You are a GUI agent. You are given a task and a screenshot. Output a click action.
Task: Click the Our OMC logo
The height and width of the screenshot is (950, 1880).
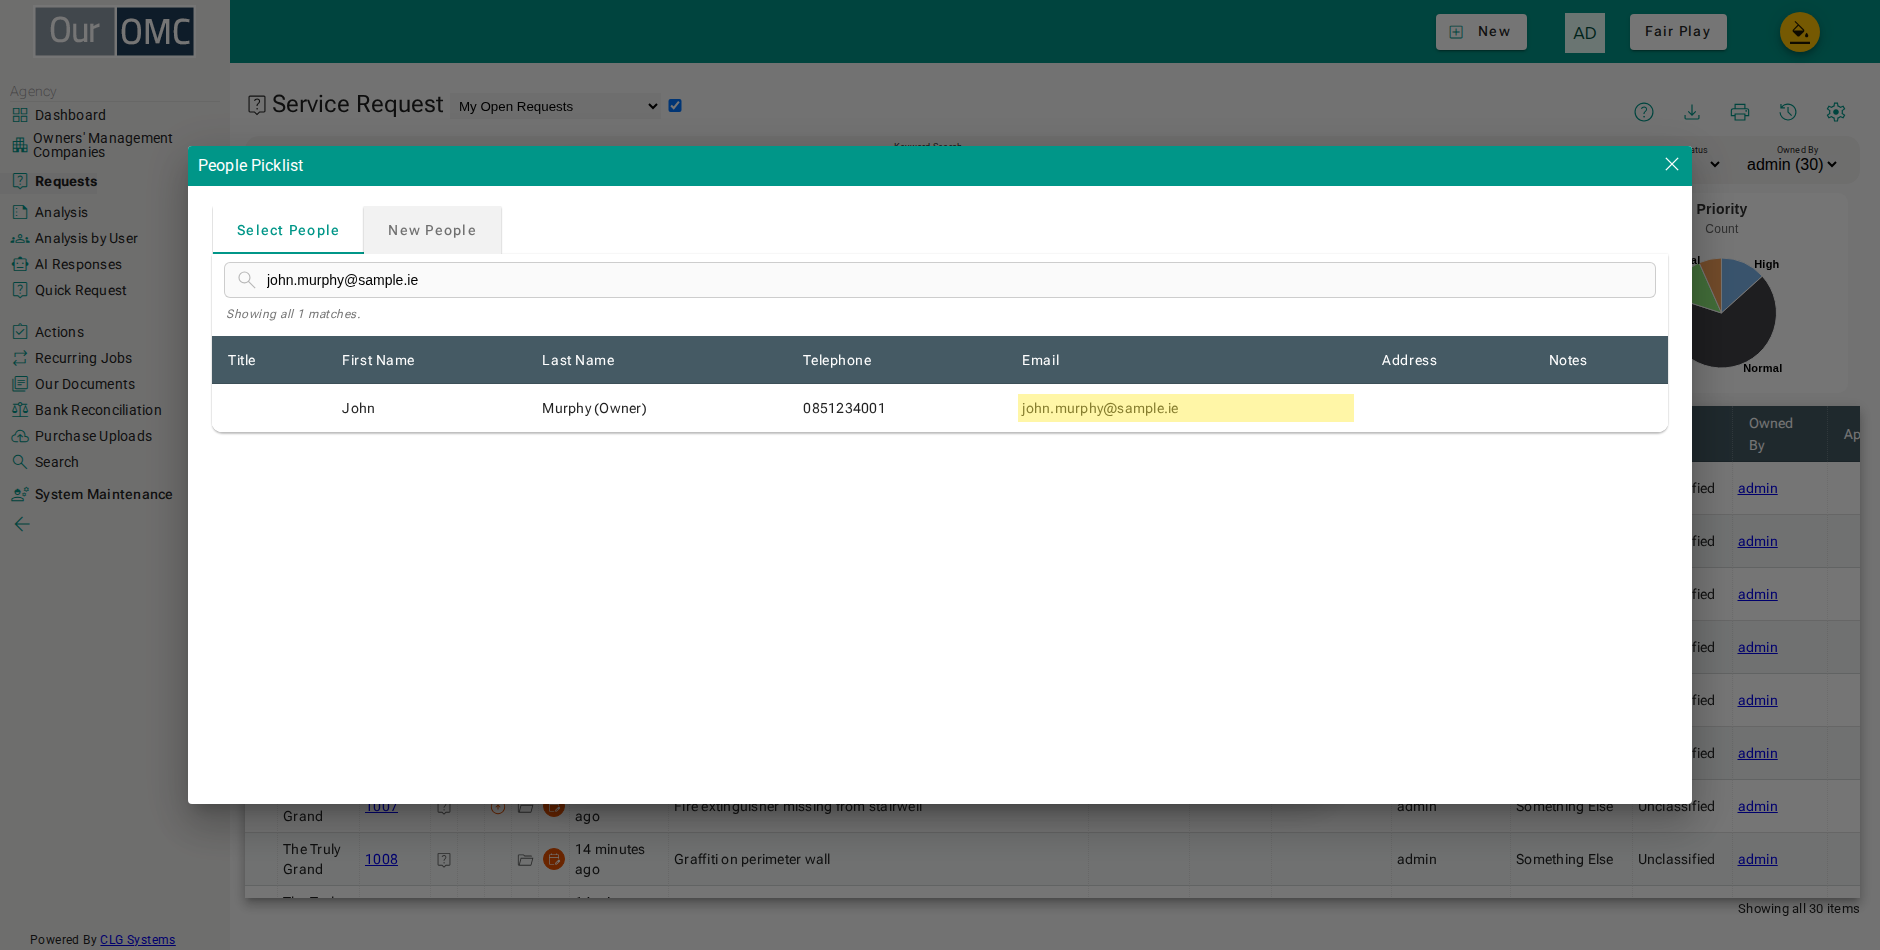(115, 31)
